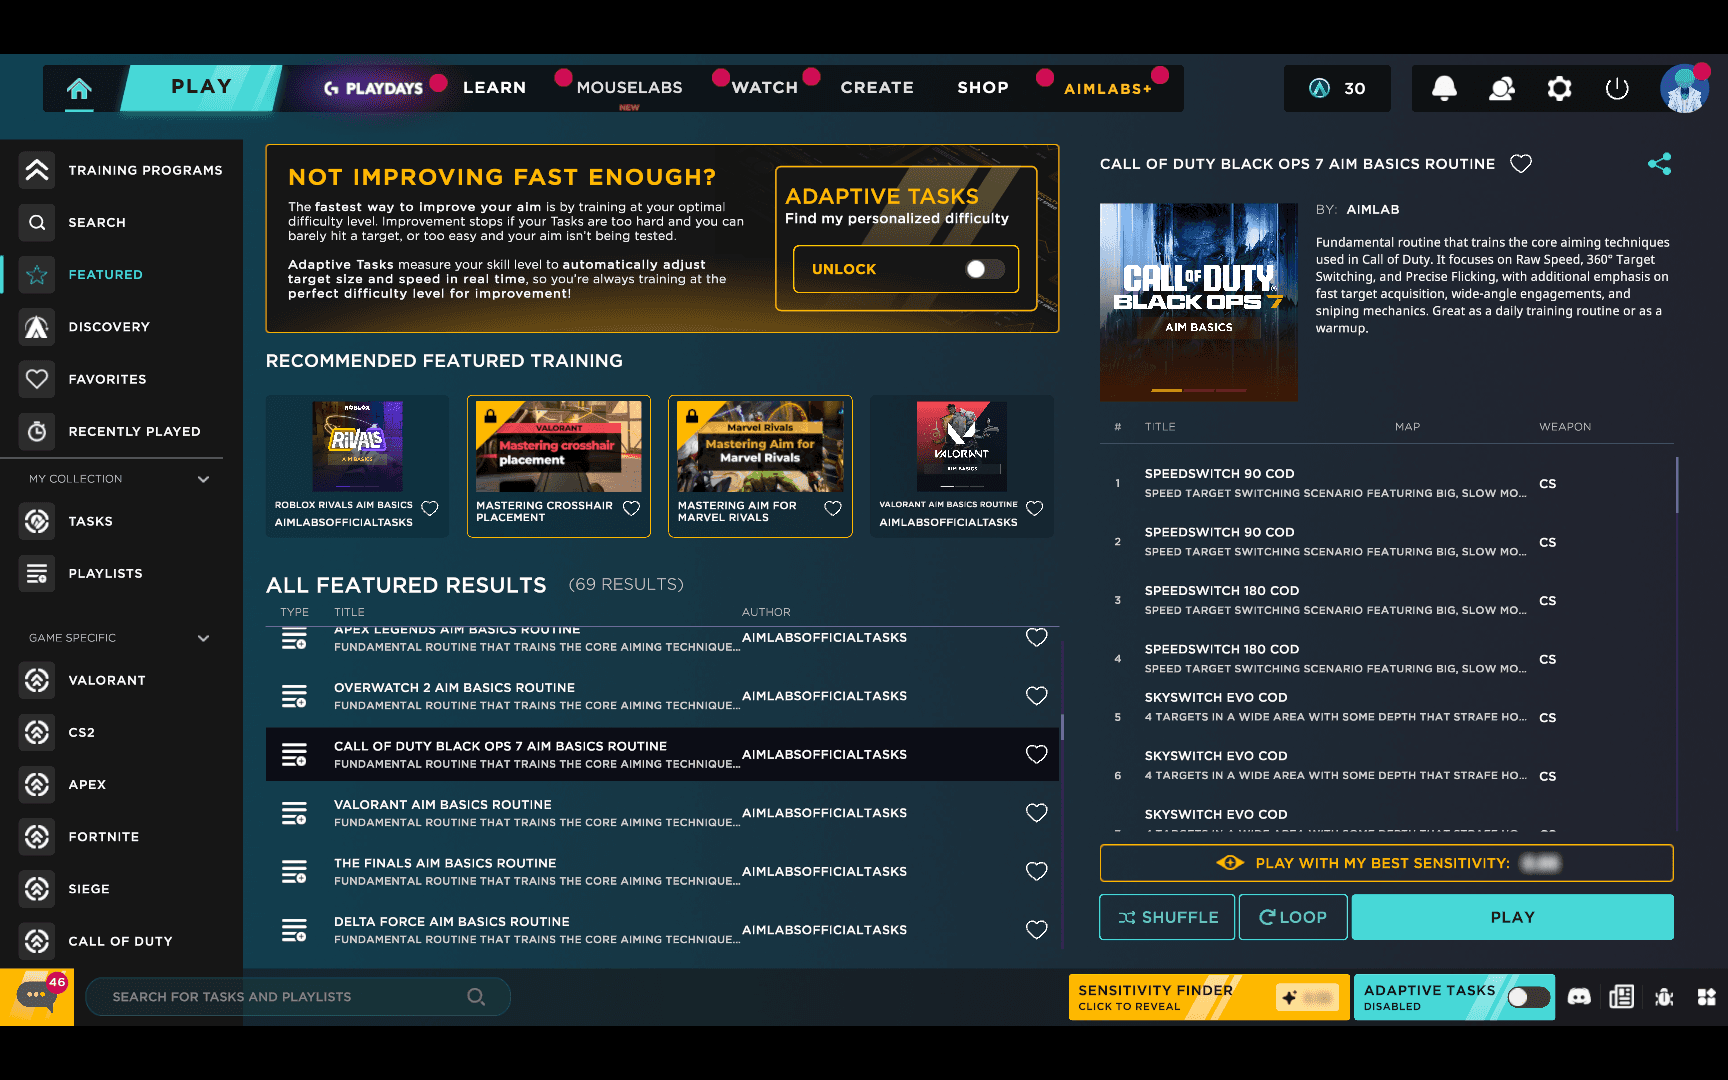Screen dimensions: 1728x1080
Task: Open Mastering Aim for Marvel Rivals thumbnail
Action: click(x=760, y=447)
